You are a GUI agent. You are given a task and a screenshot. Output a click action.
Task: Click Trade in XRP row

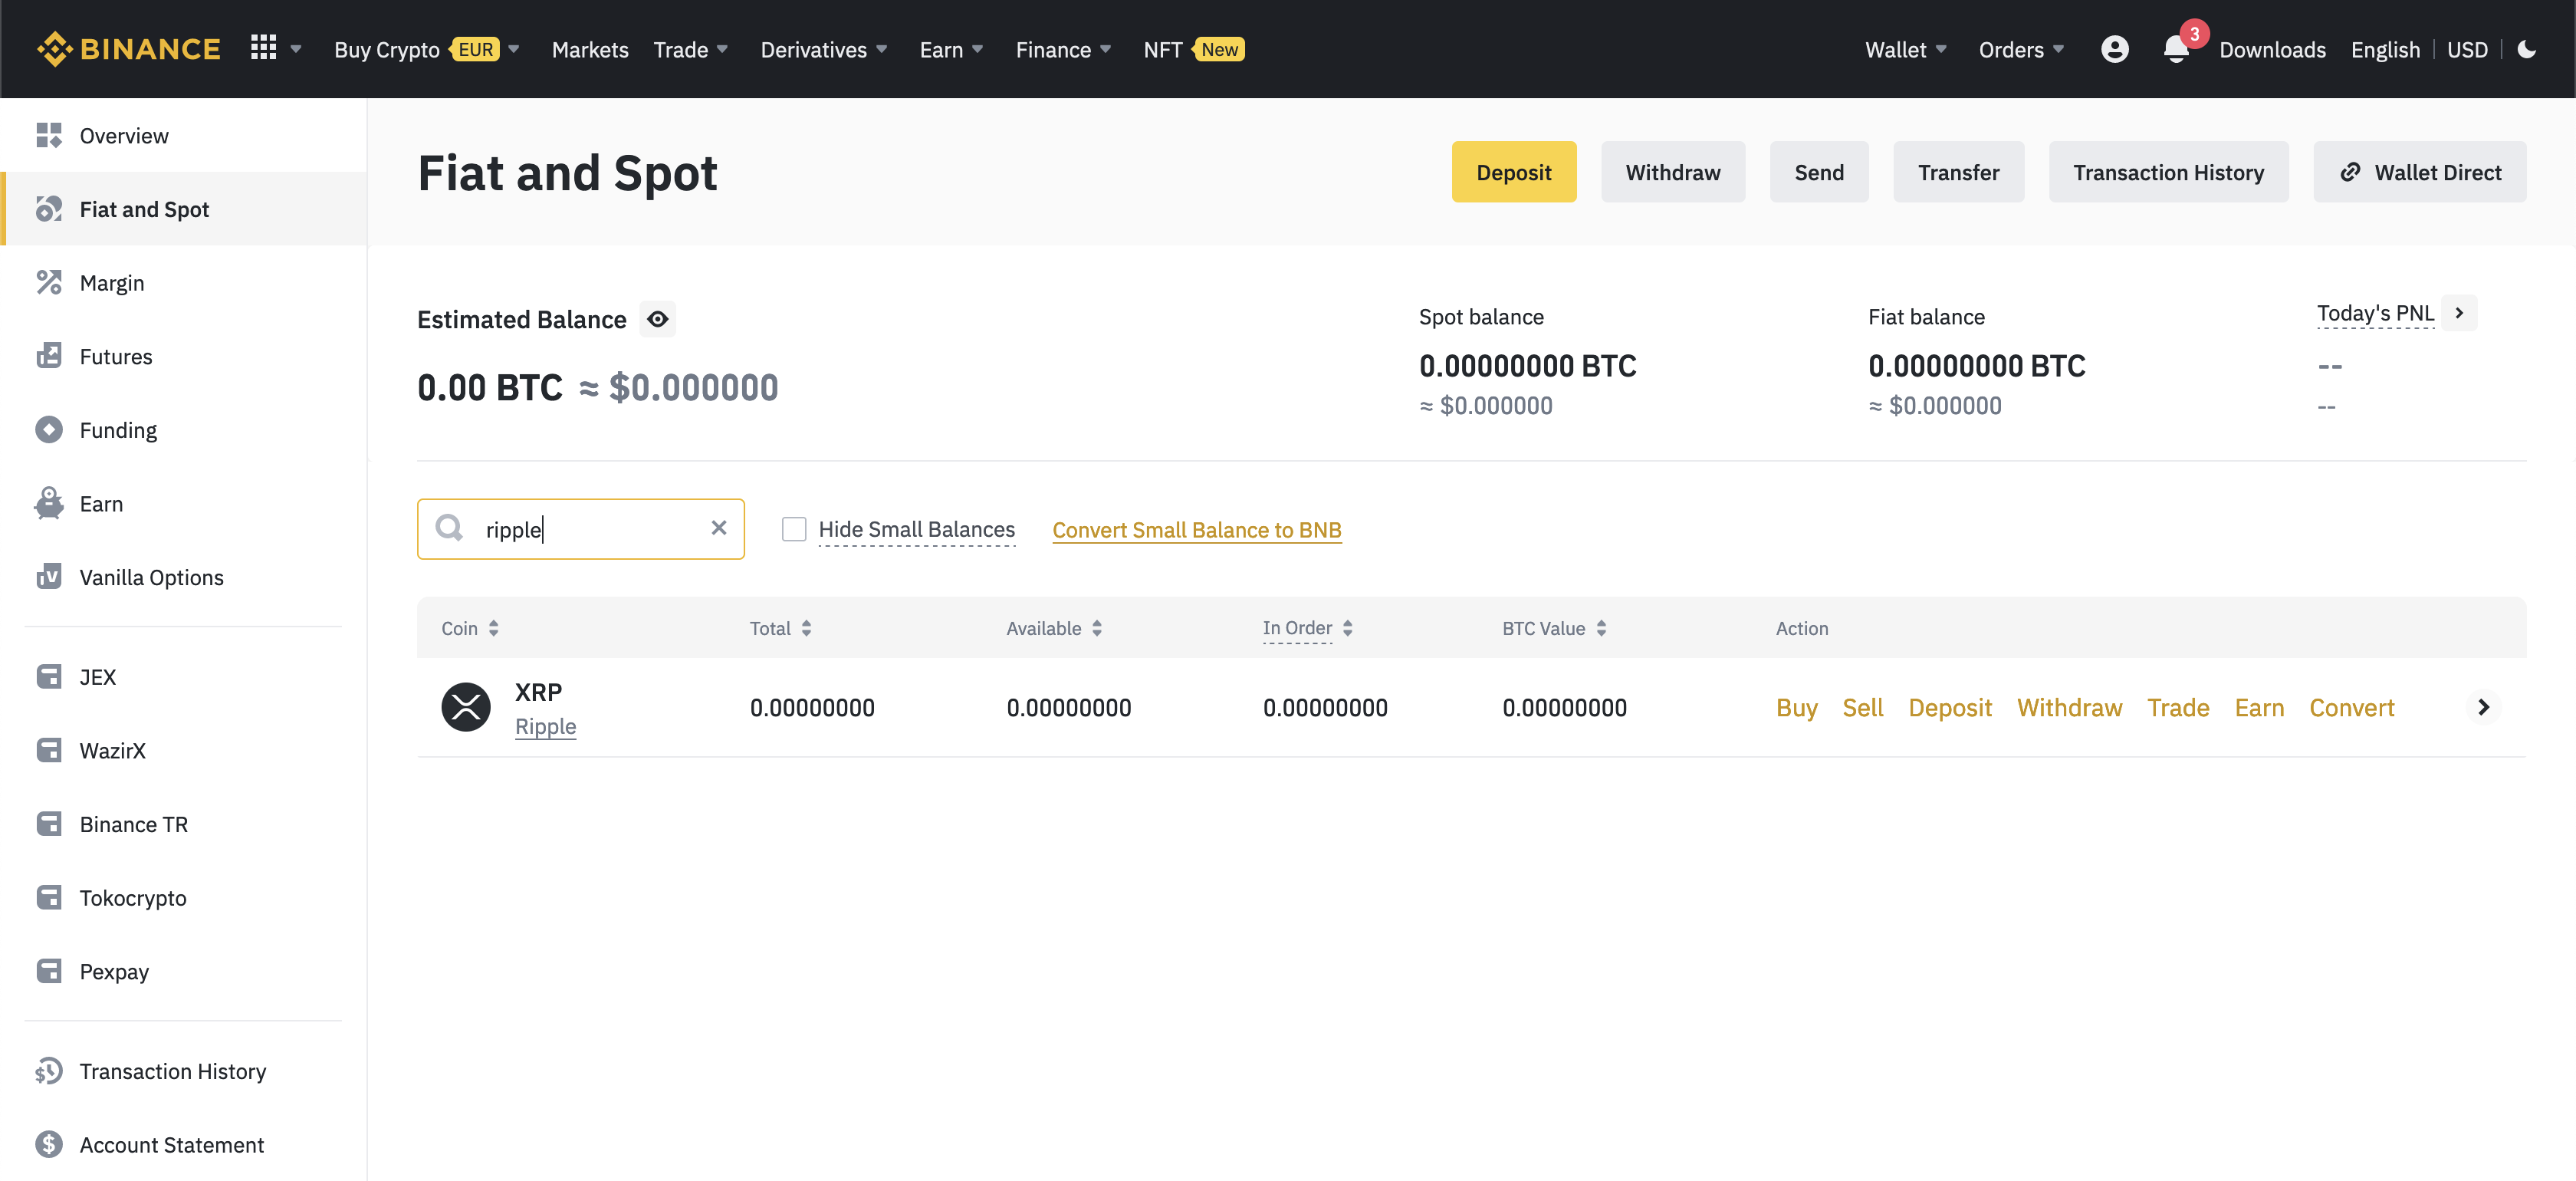click(2178, 707)
